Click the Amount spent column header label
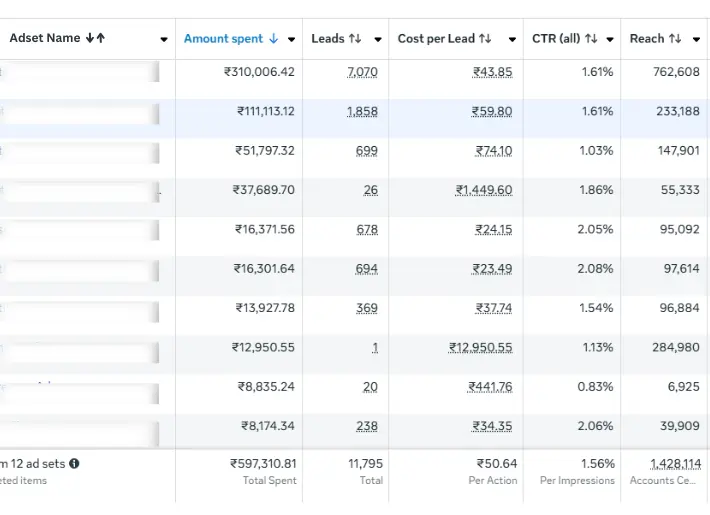 click(223, 39)
